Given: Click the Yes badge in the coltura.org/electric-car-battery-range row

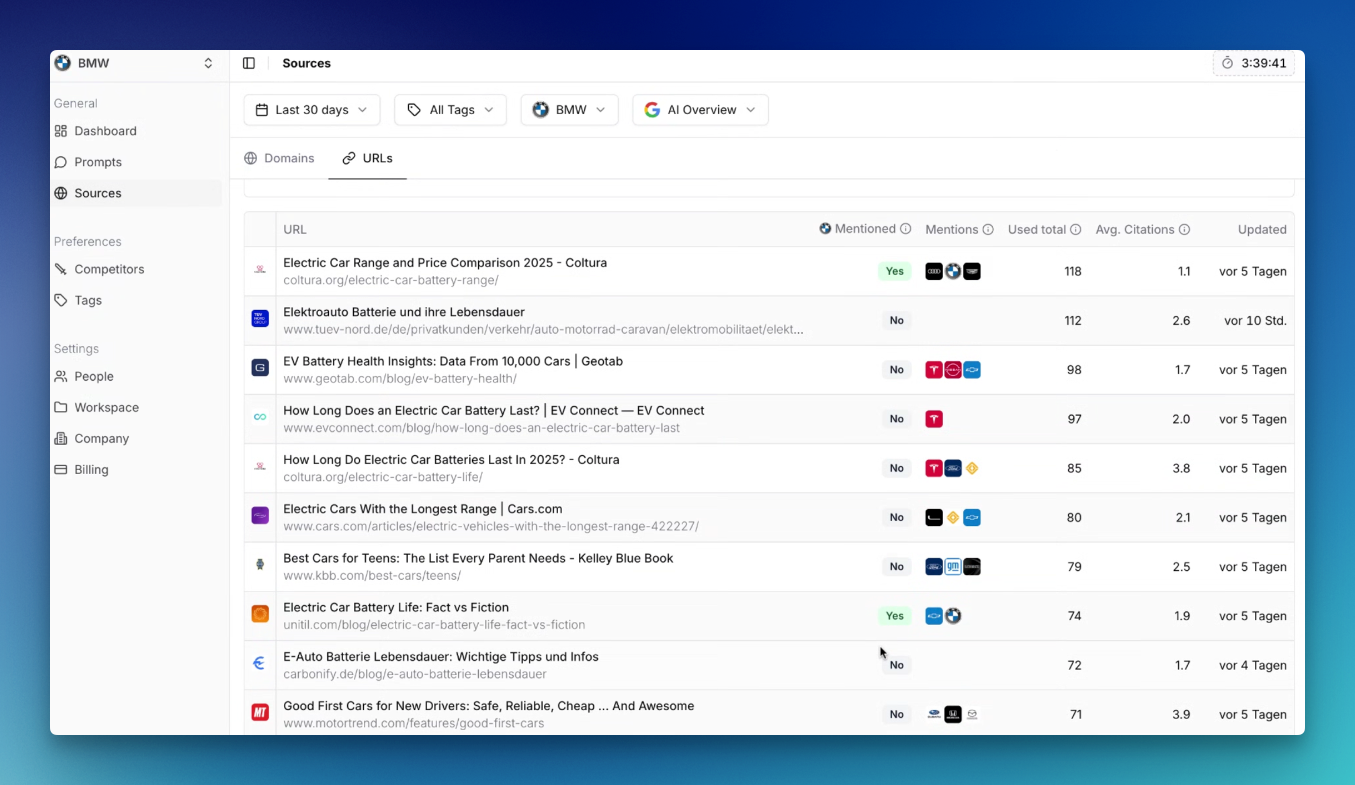Looking at the screenshot, I should click(895, 271).
